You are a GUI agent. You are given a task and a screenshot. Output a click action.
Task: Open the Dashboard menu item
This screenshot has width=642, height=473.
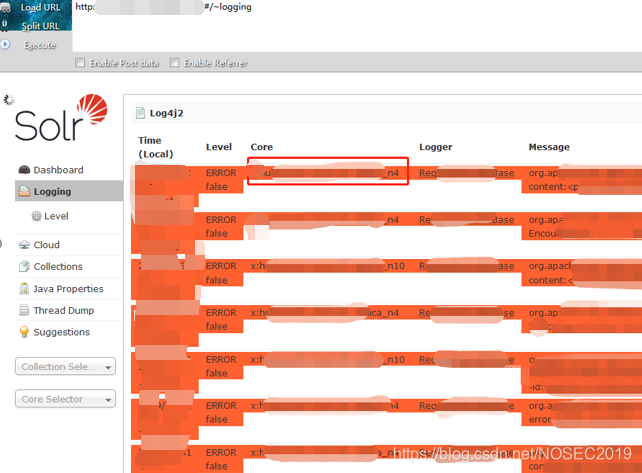pos(58,170)
